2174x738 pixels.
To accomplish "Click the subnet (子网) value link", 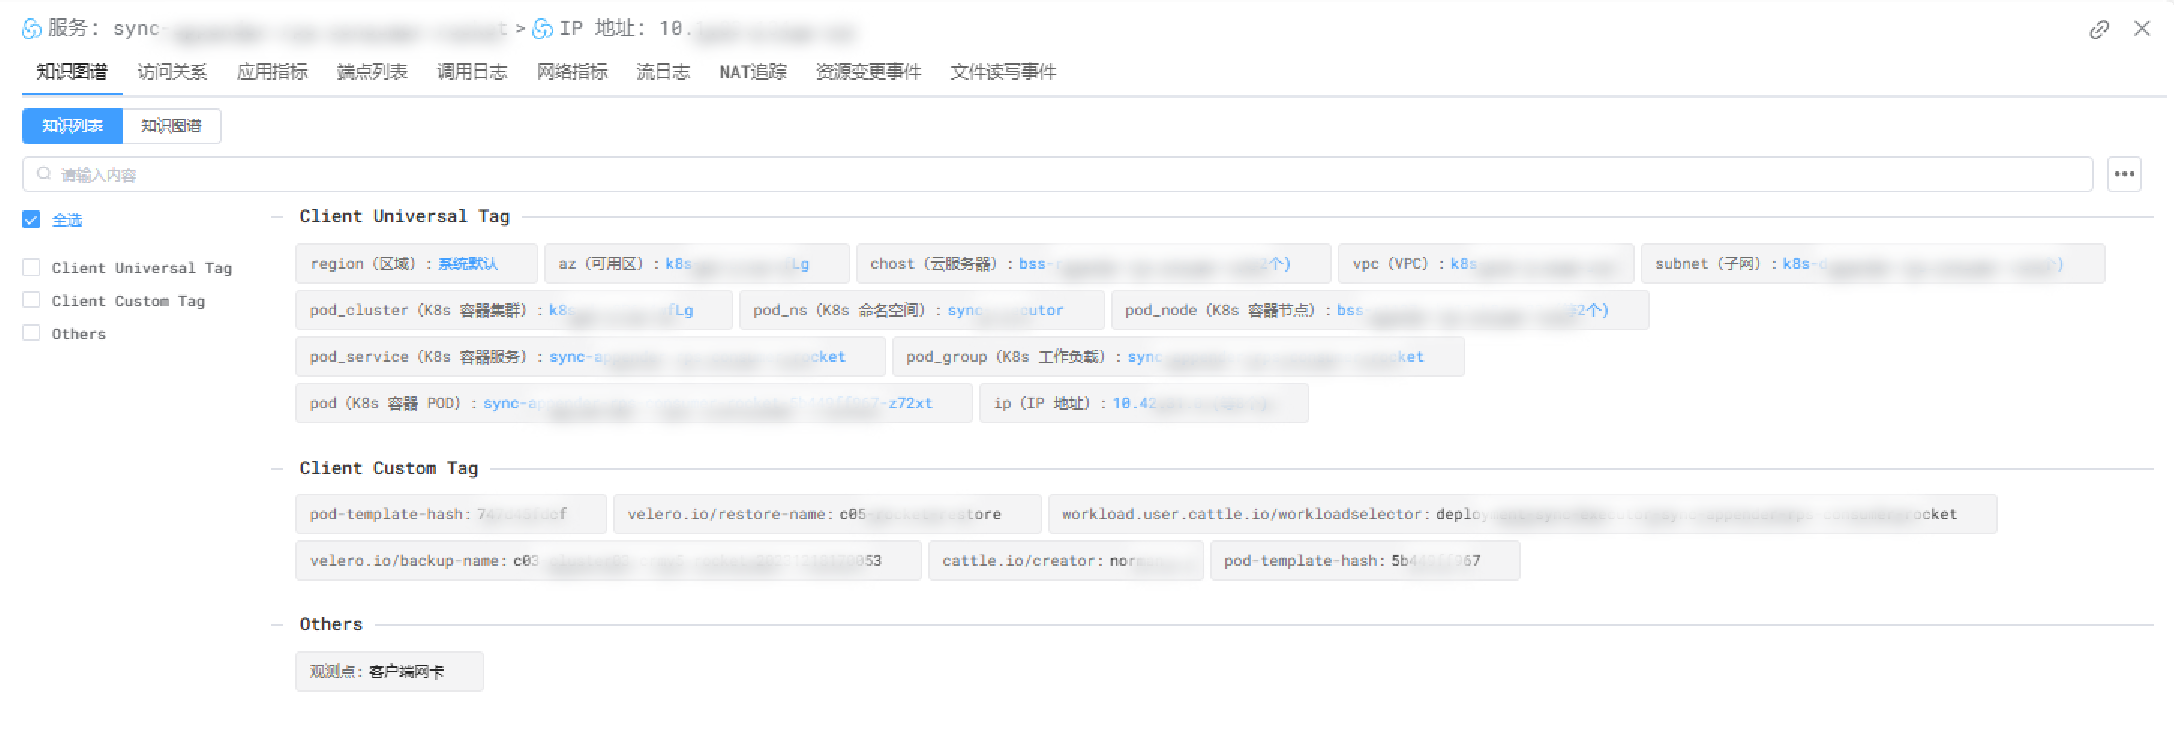I will pos(1922,264).
